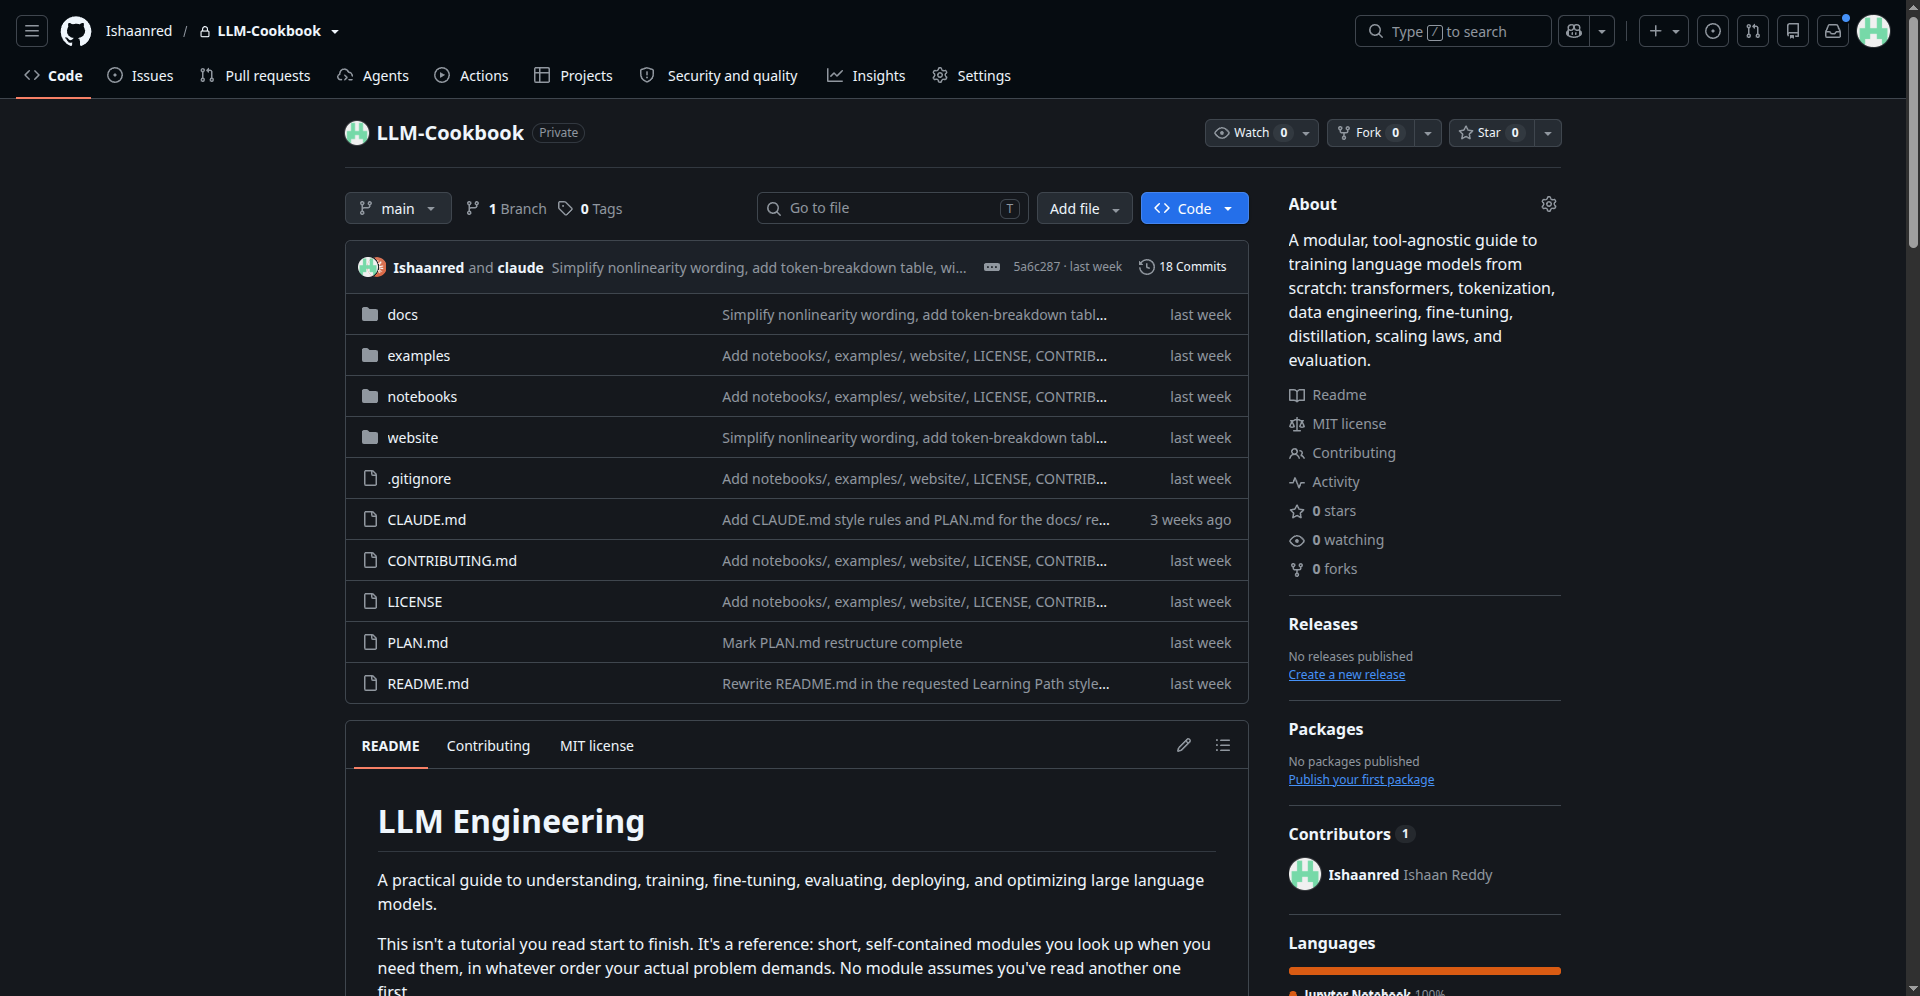Expand the commit message ellipsis icon
1920x996 pixels.
click(992, 267)
